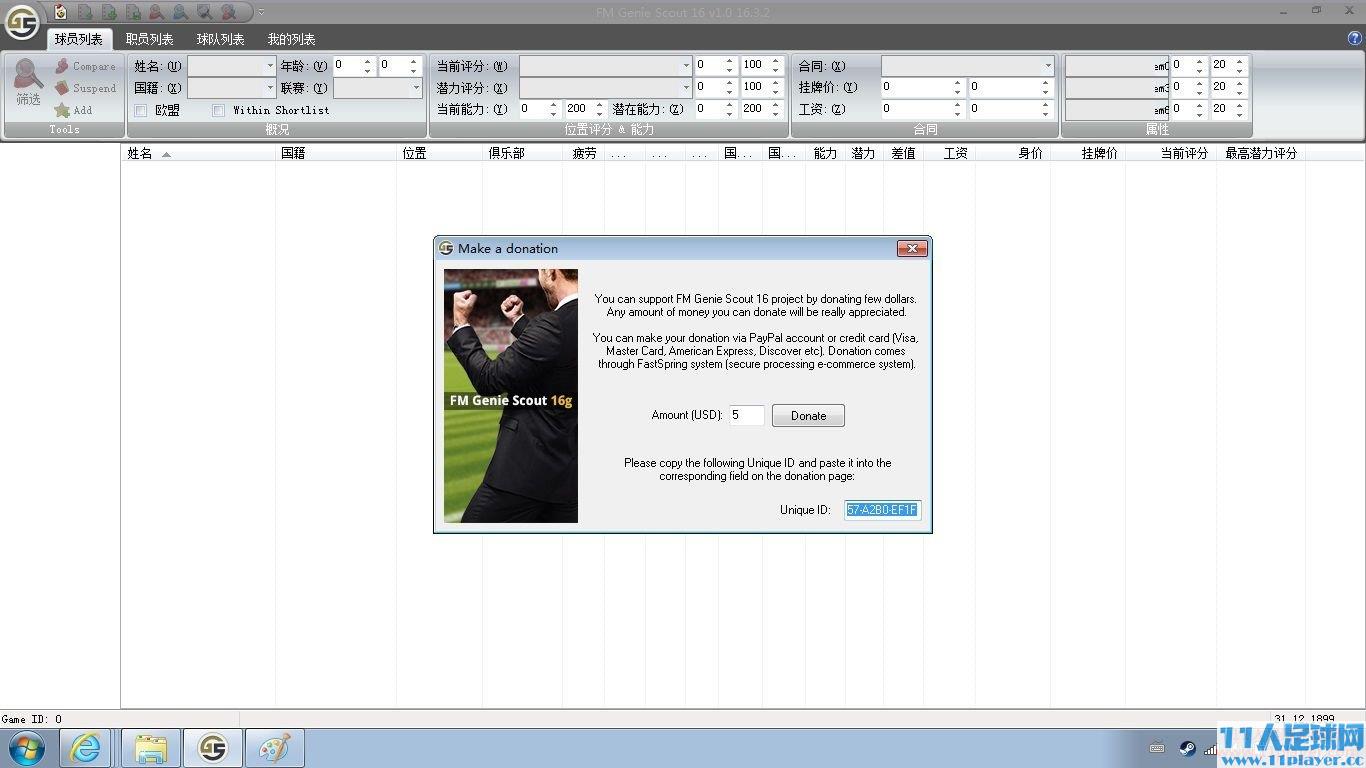Click the Compare tool icon

[x=62, y=66]
